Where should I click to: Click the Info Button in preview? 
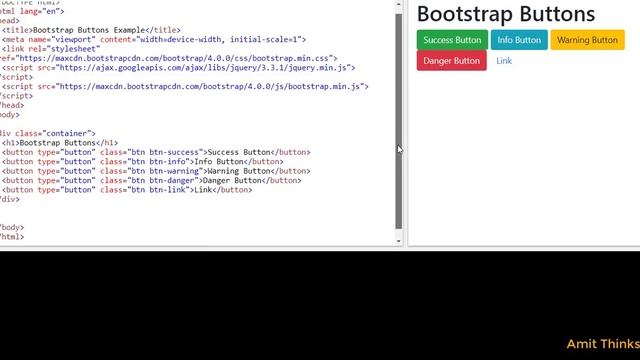pos(519,40)
